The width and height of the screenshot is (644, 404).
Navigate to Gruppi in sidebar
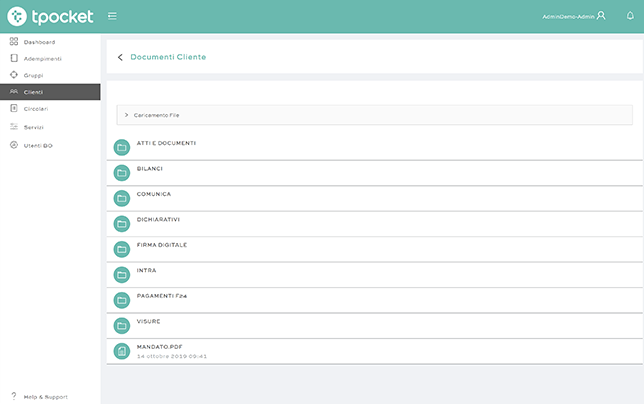[x=33, y=75]
